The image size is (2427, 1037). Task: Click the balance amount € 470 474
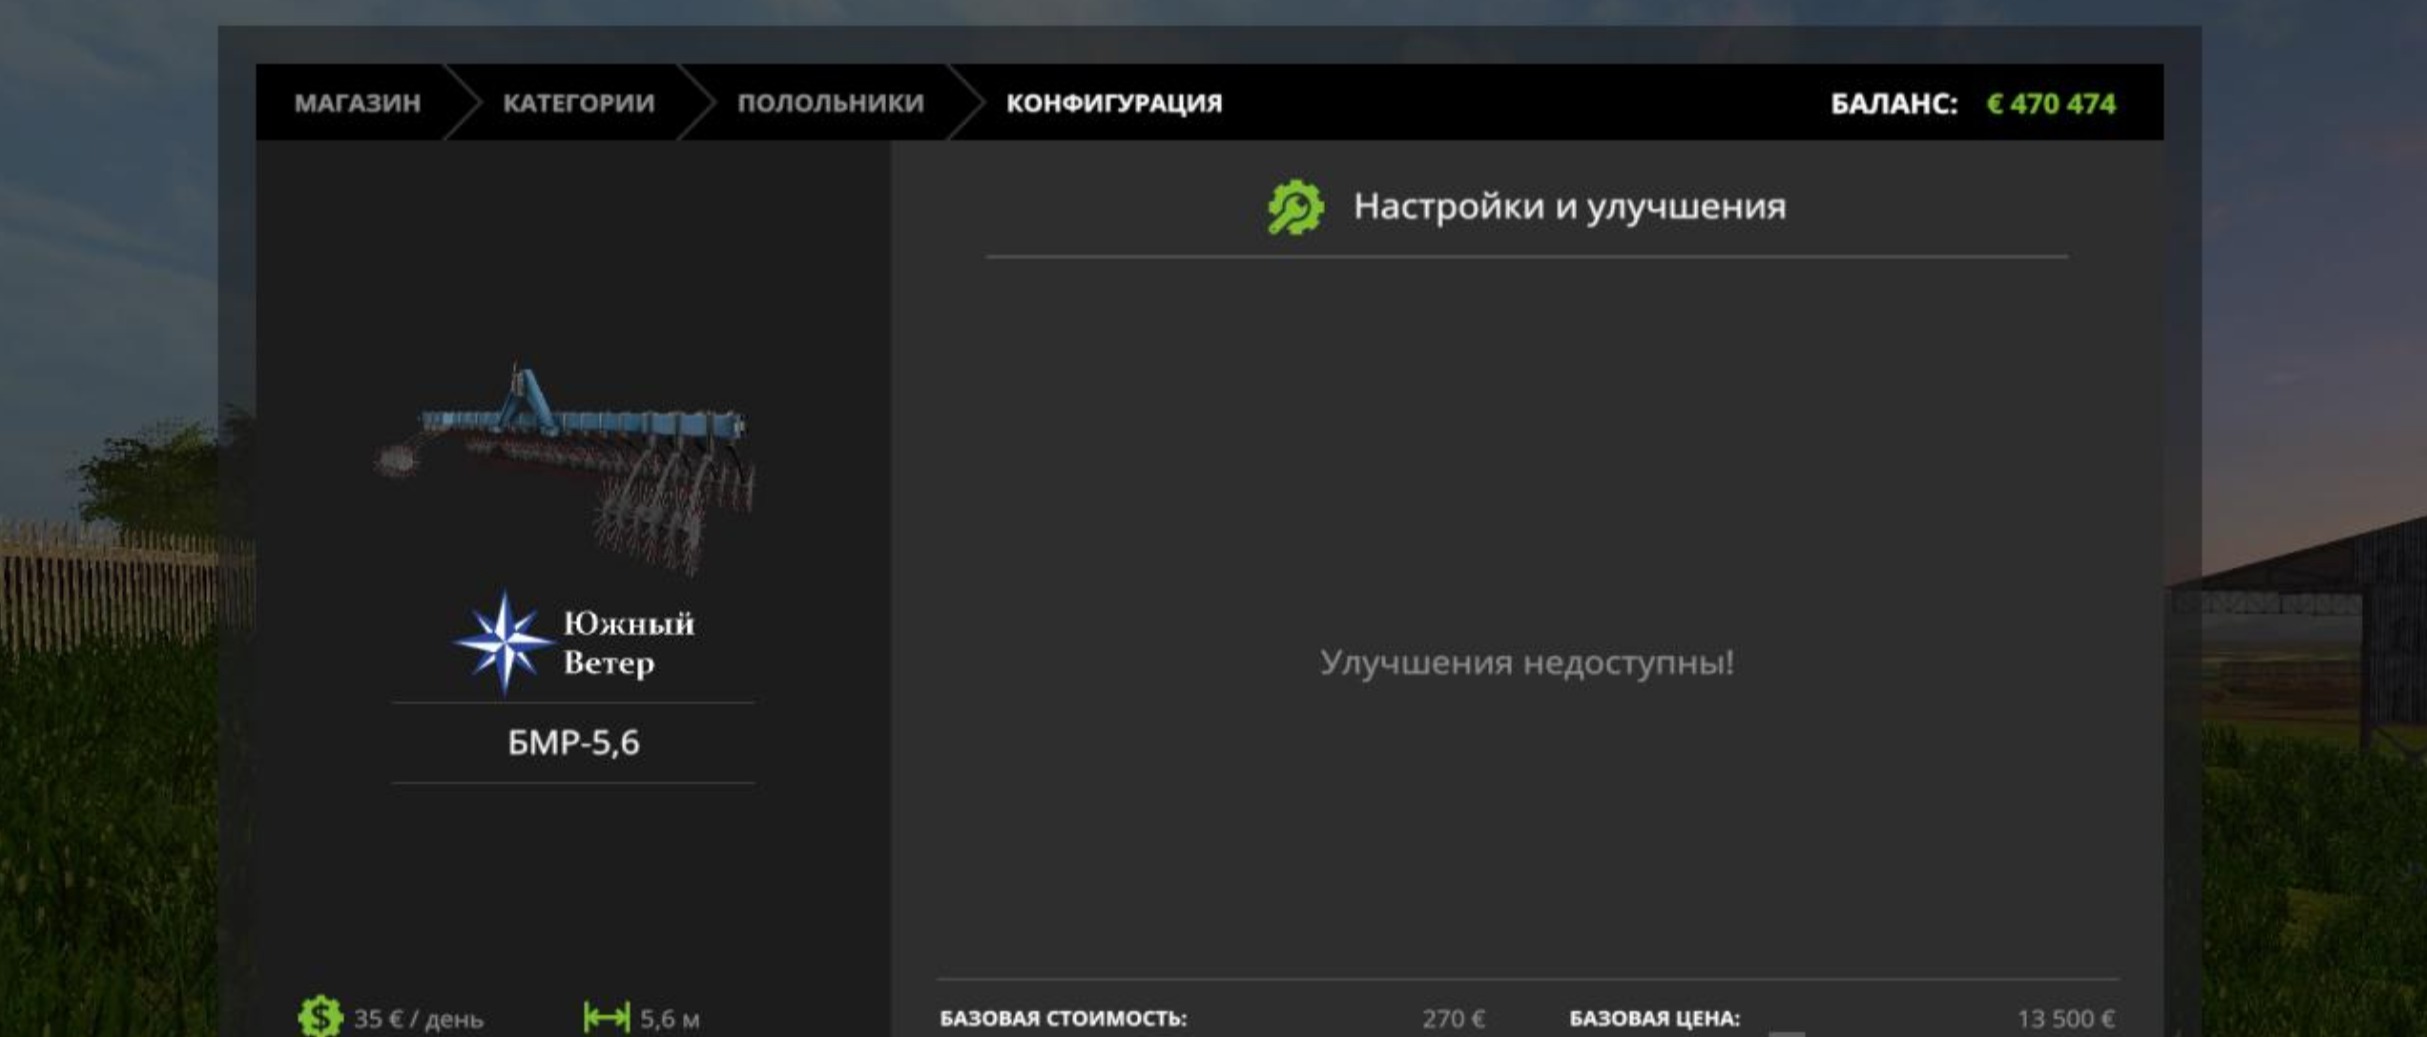2050,104
